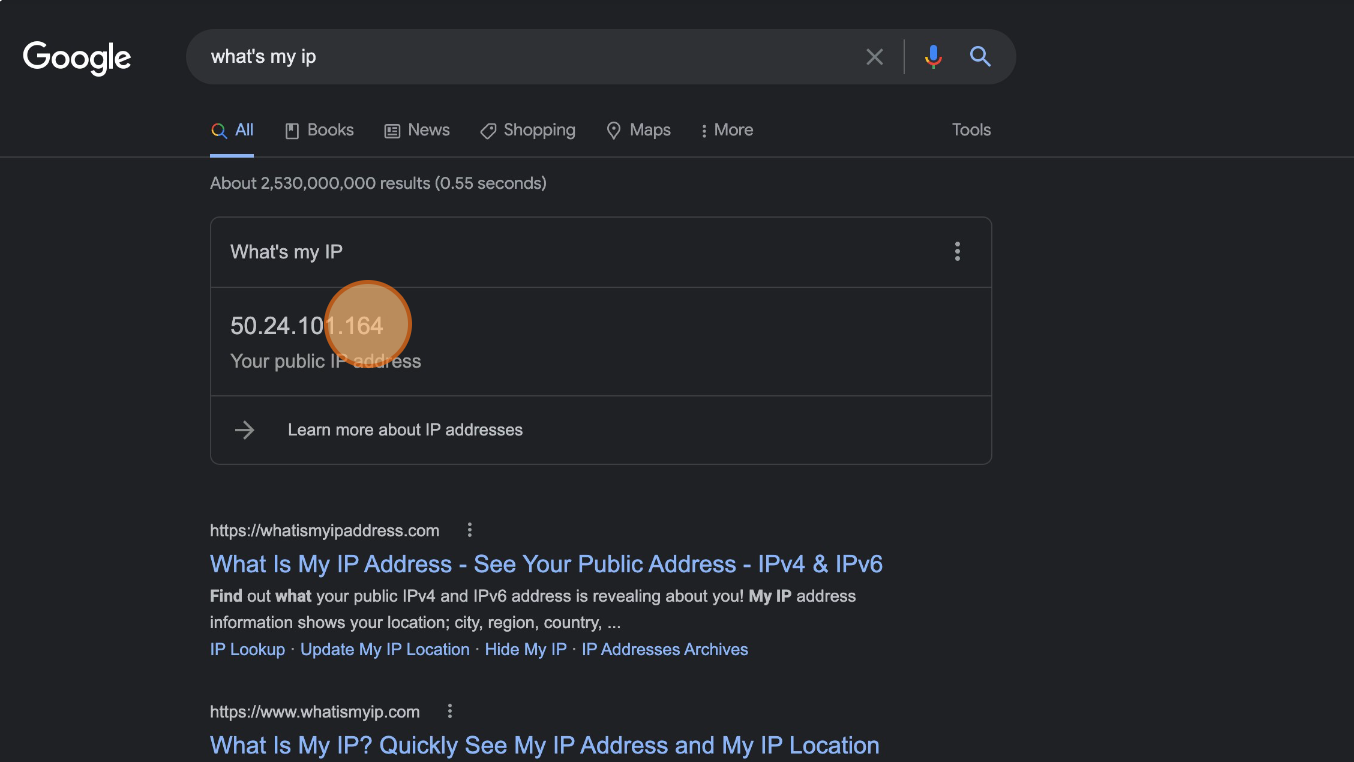Open three-dot menu beside whatismyipaddress.com result
This screenshot has height=762, width=1354.
(469, 531)
